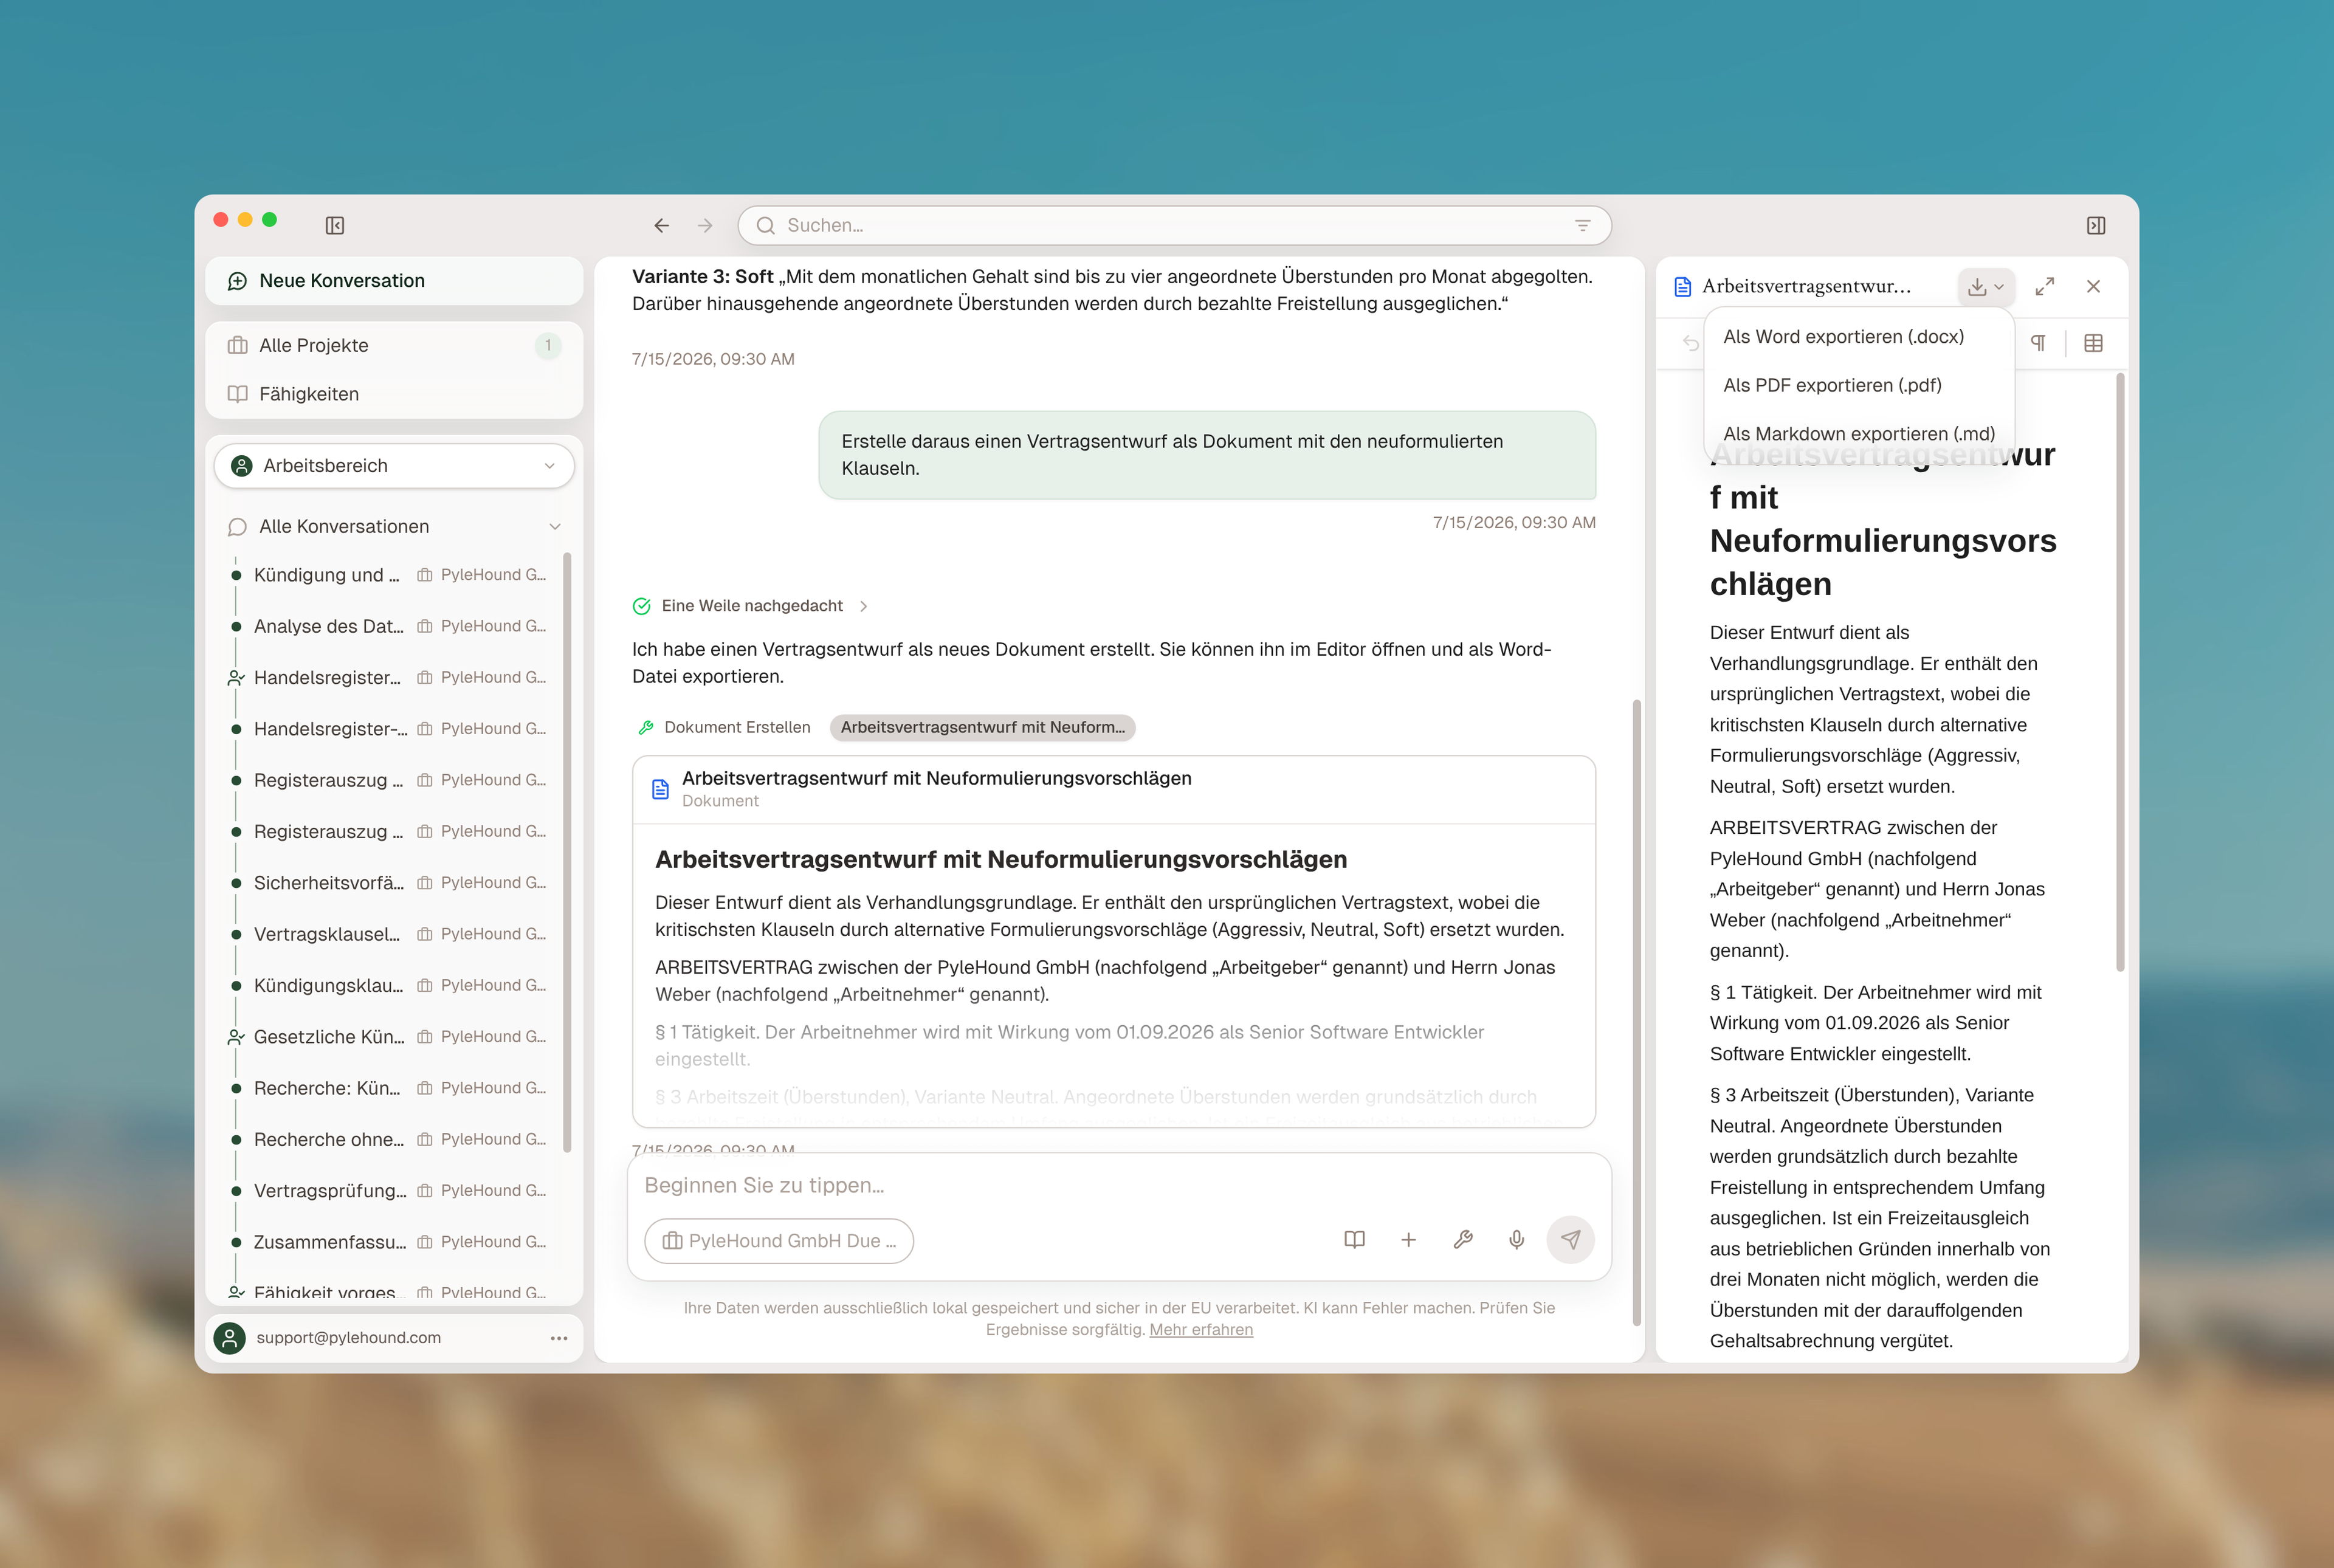Open Alle Projekte
Image resolution: width=2334 pixels, height=1568 pixels.
pyautogui.click(x=394, y=345)
